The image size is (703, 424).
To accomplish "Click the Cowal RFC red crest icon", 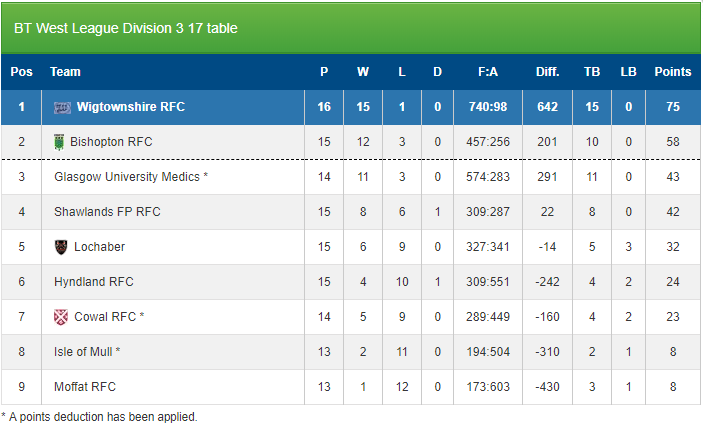I will 61,317.
